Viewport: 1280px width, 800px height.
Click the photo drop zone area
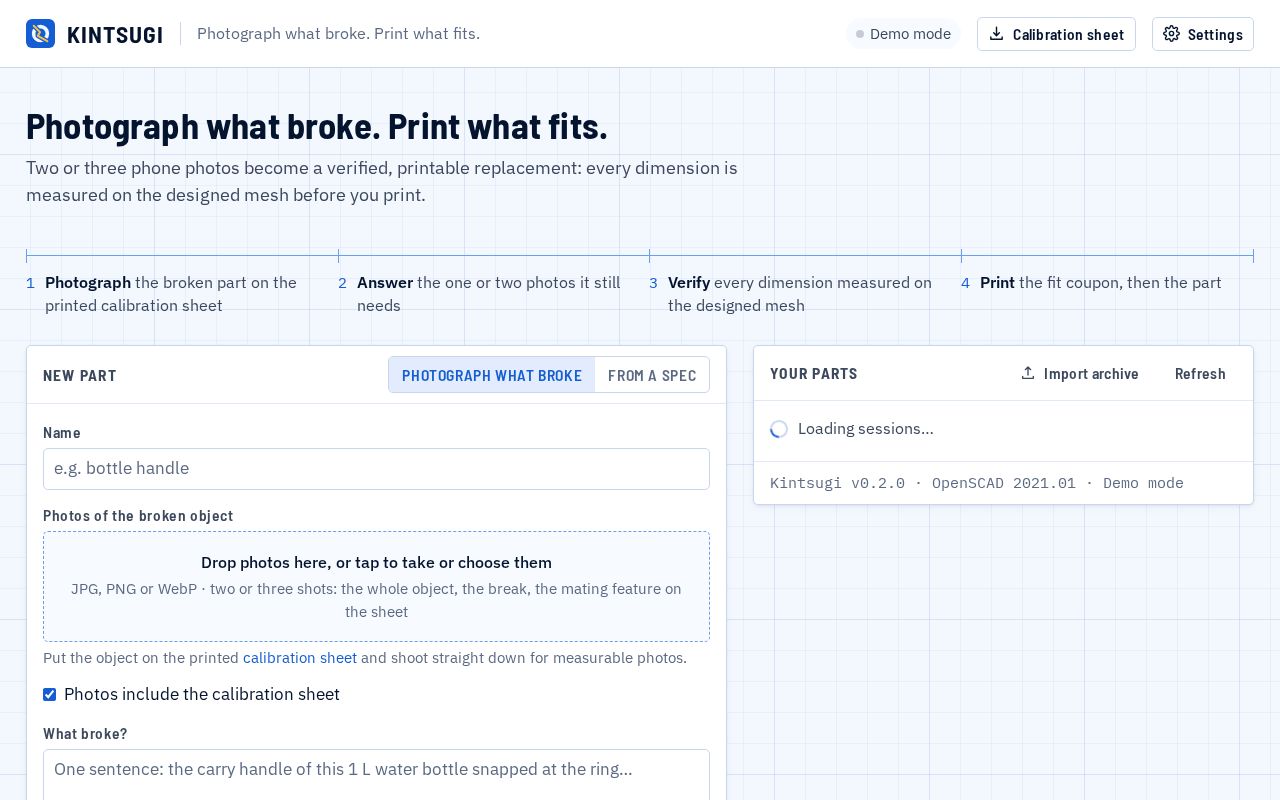click(x=376, y=586)
